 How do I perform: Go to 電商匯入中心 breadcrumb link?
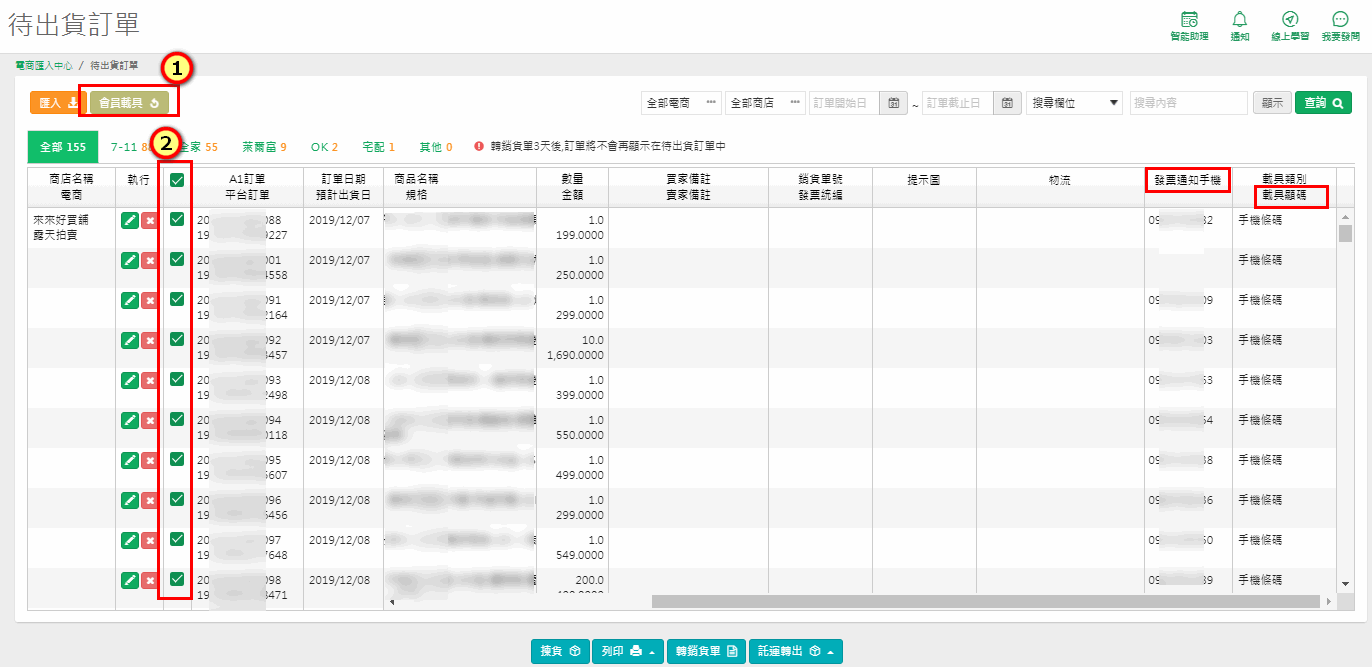tap(44, 65)
